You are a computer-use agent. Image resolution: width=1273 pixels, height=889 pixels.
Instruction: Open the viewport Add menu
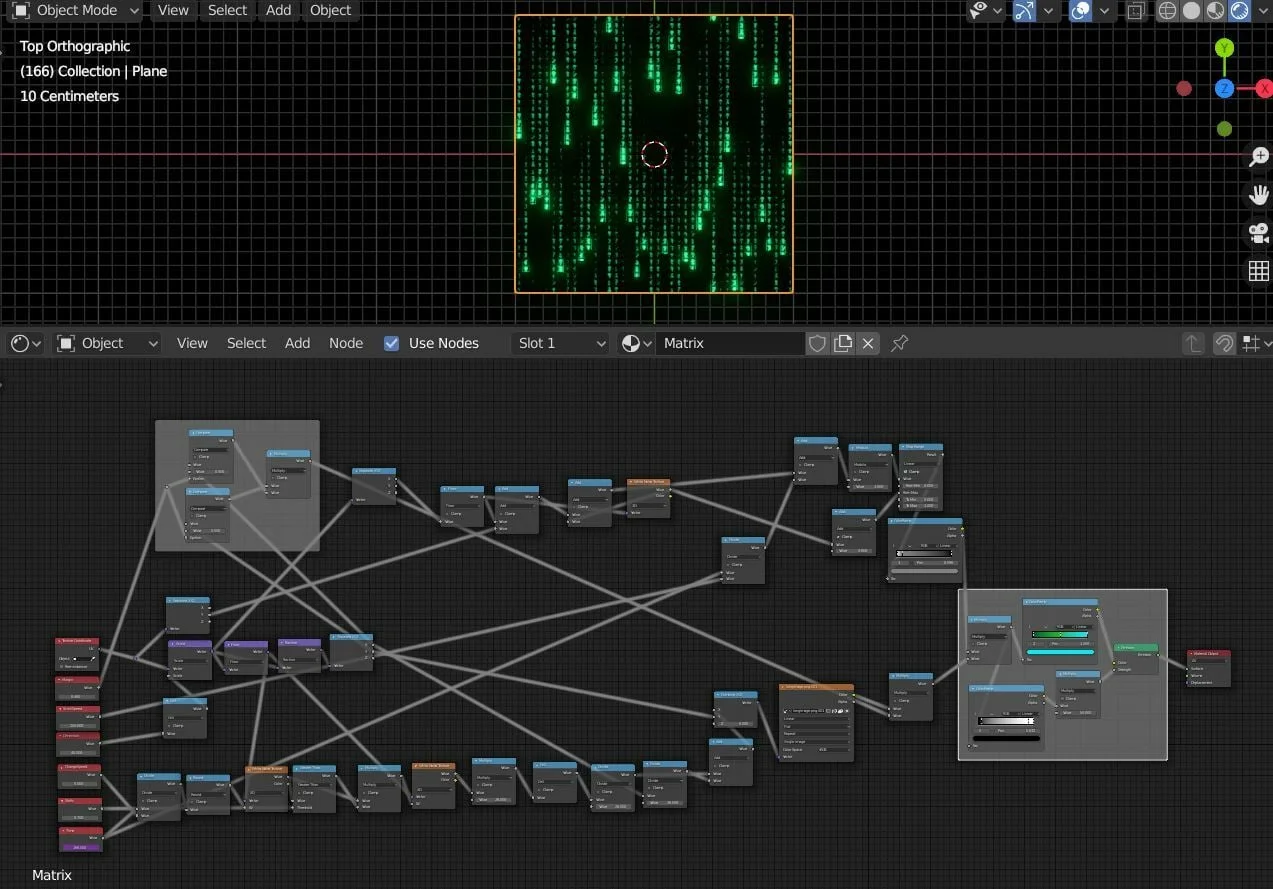(278, 10)
